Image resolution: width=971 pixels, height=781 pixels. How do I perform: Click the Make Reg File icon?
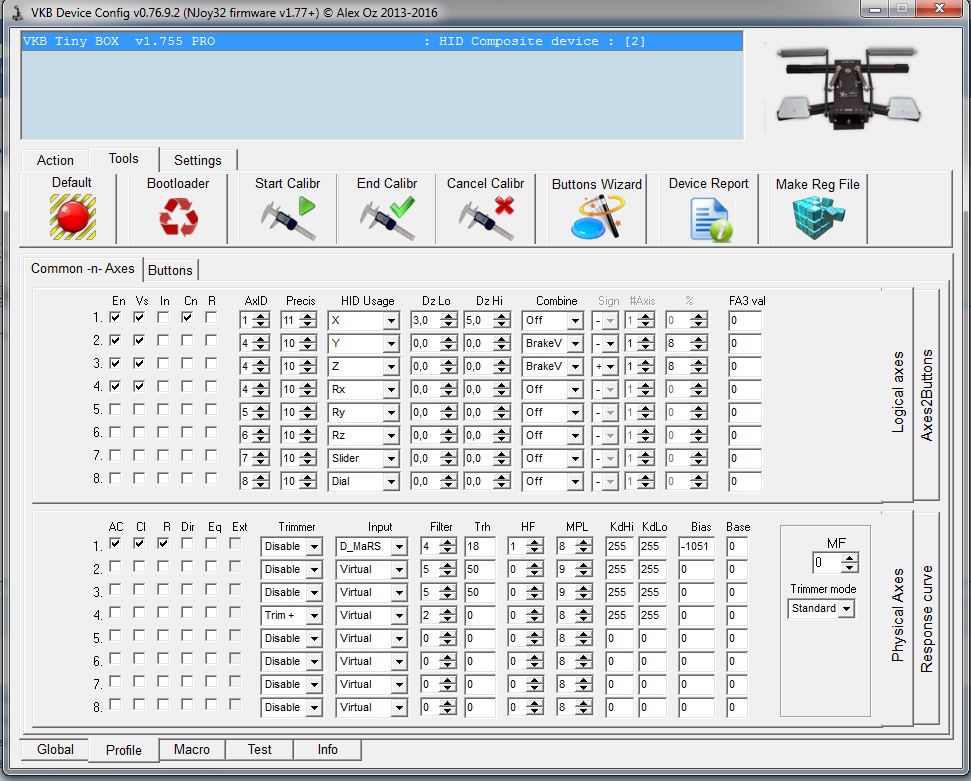817,217
